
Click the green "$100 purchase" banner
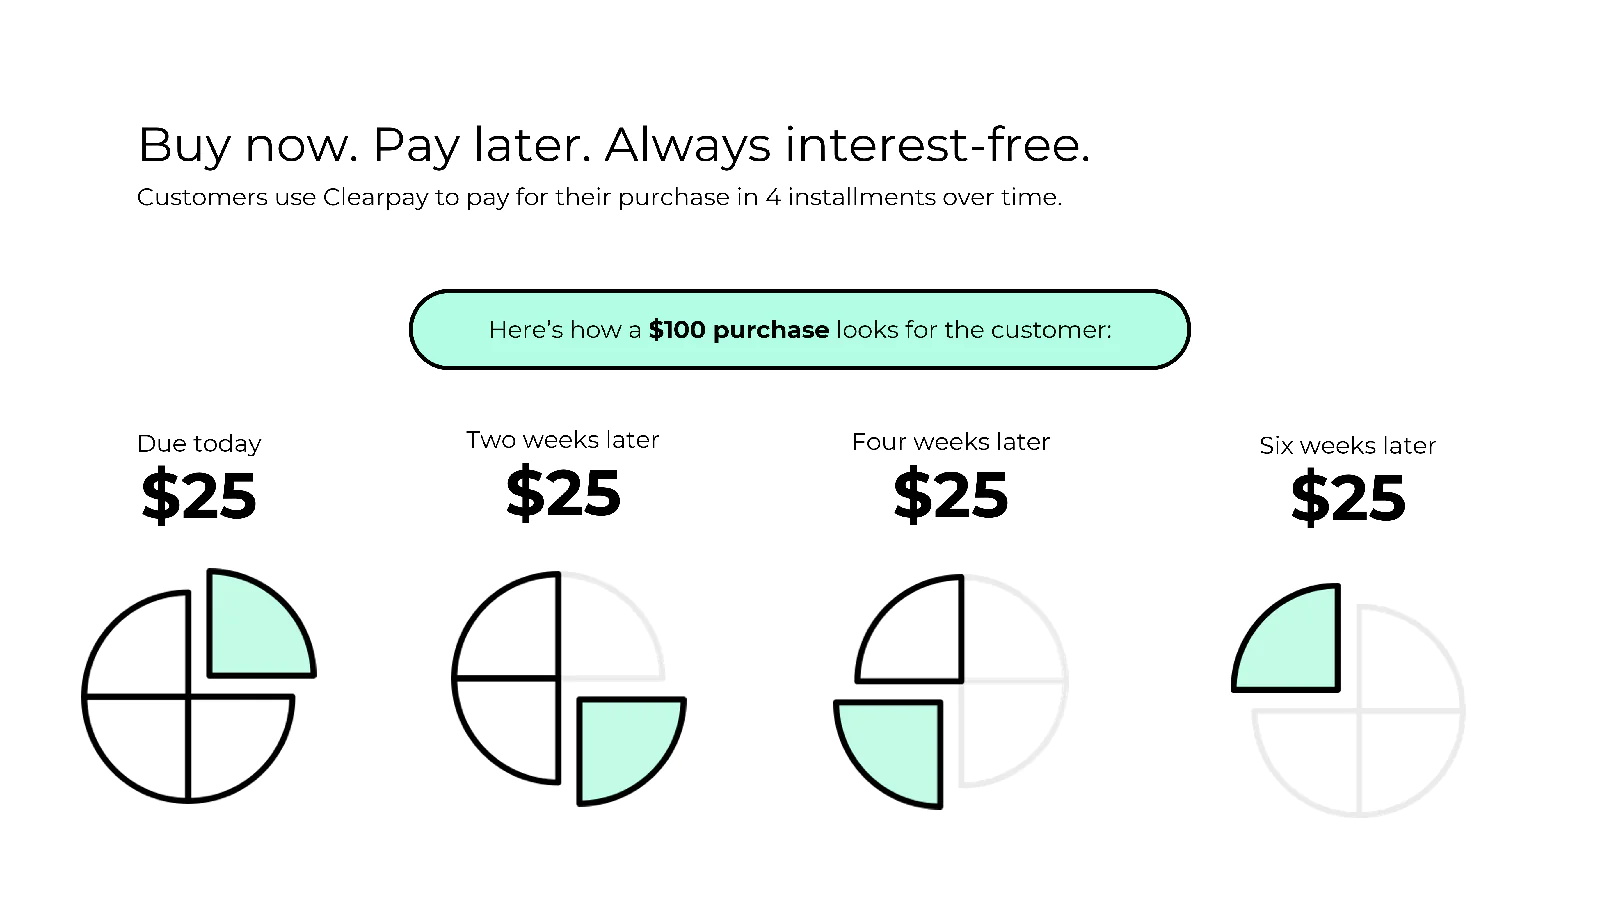click(x=799, y=330)
